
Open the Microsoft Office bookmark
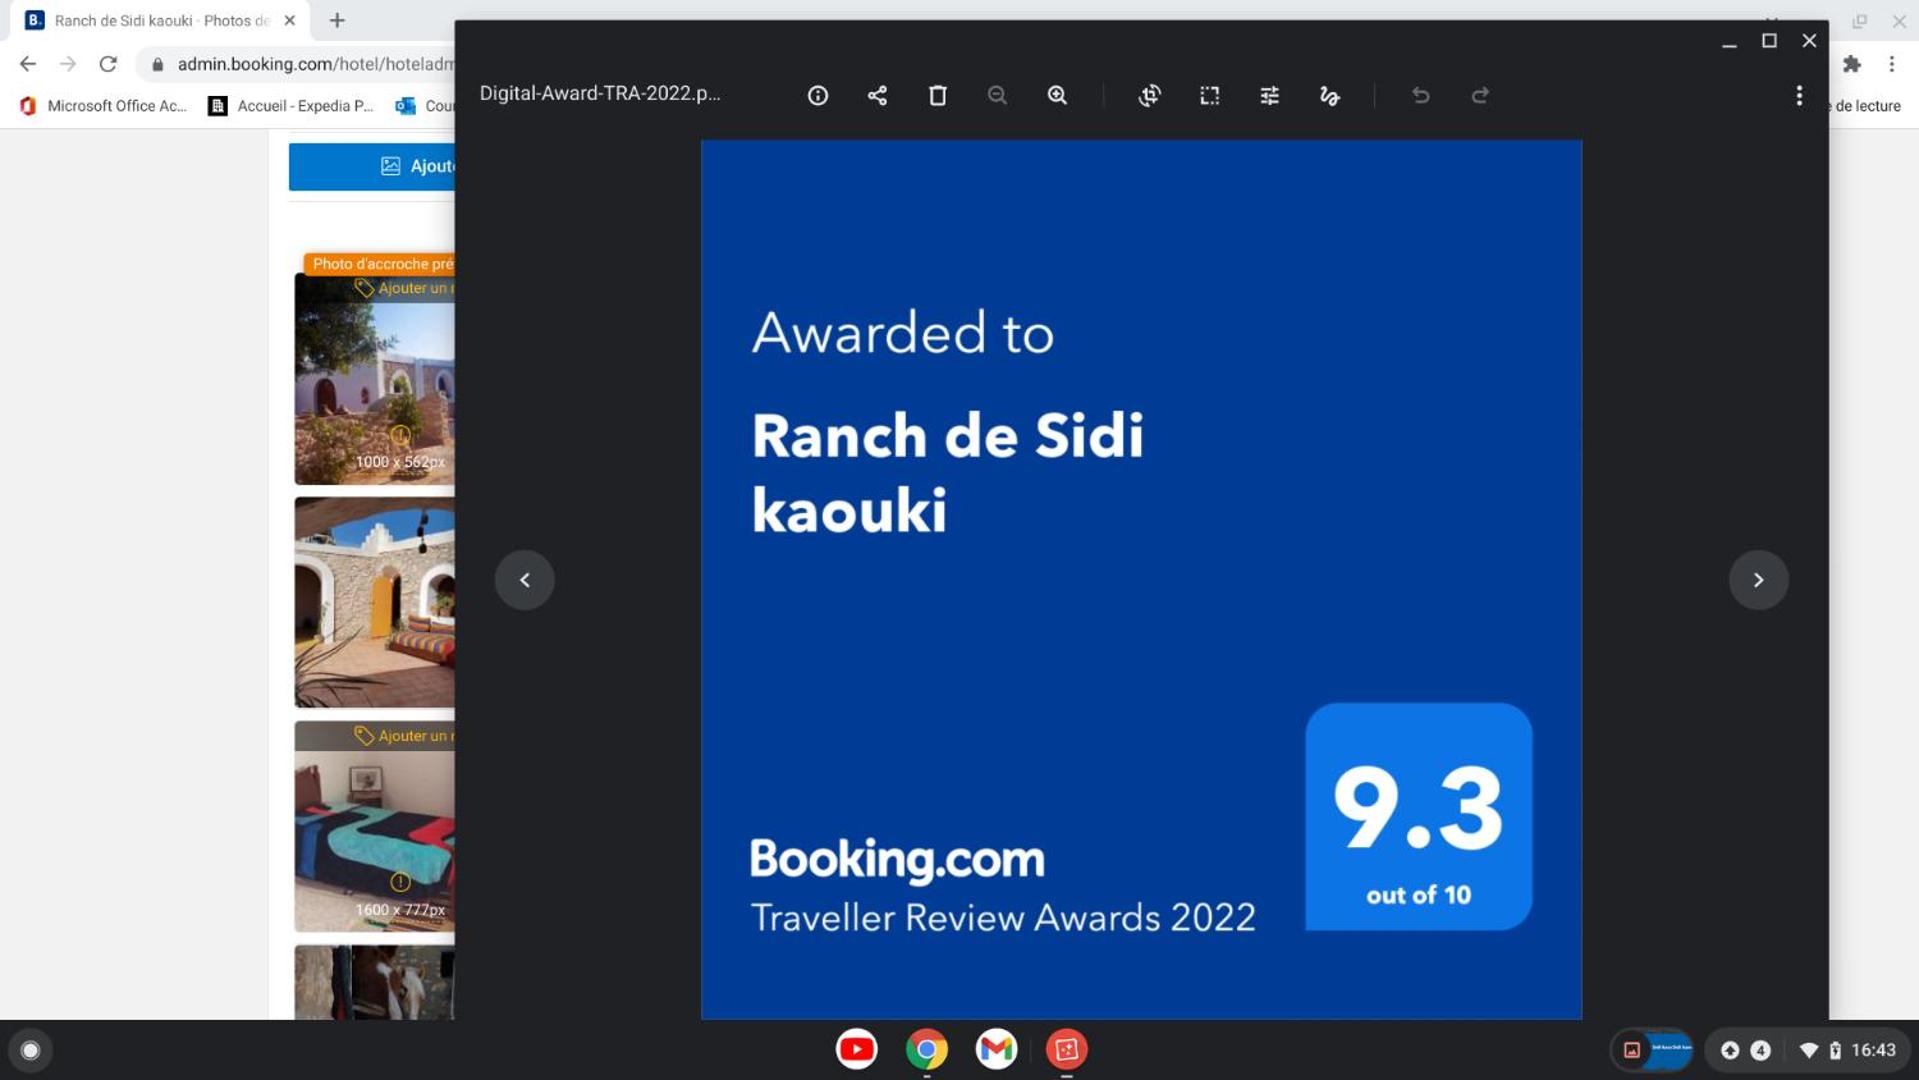click(x=103, y=106)
